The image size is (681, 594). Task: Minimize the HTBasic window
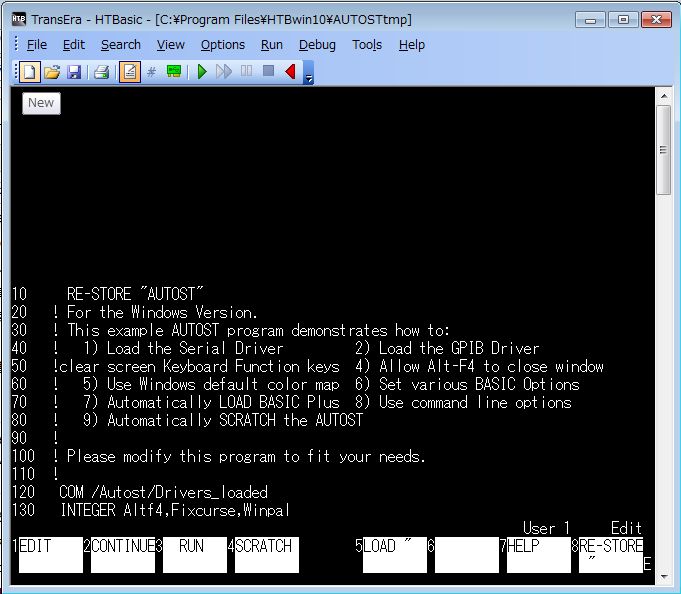tap(590, 20)
